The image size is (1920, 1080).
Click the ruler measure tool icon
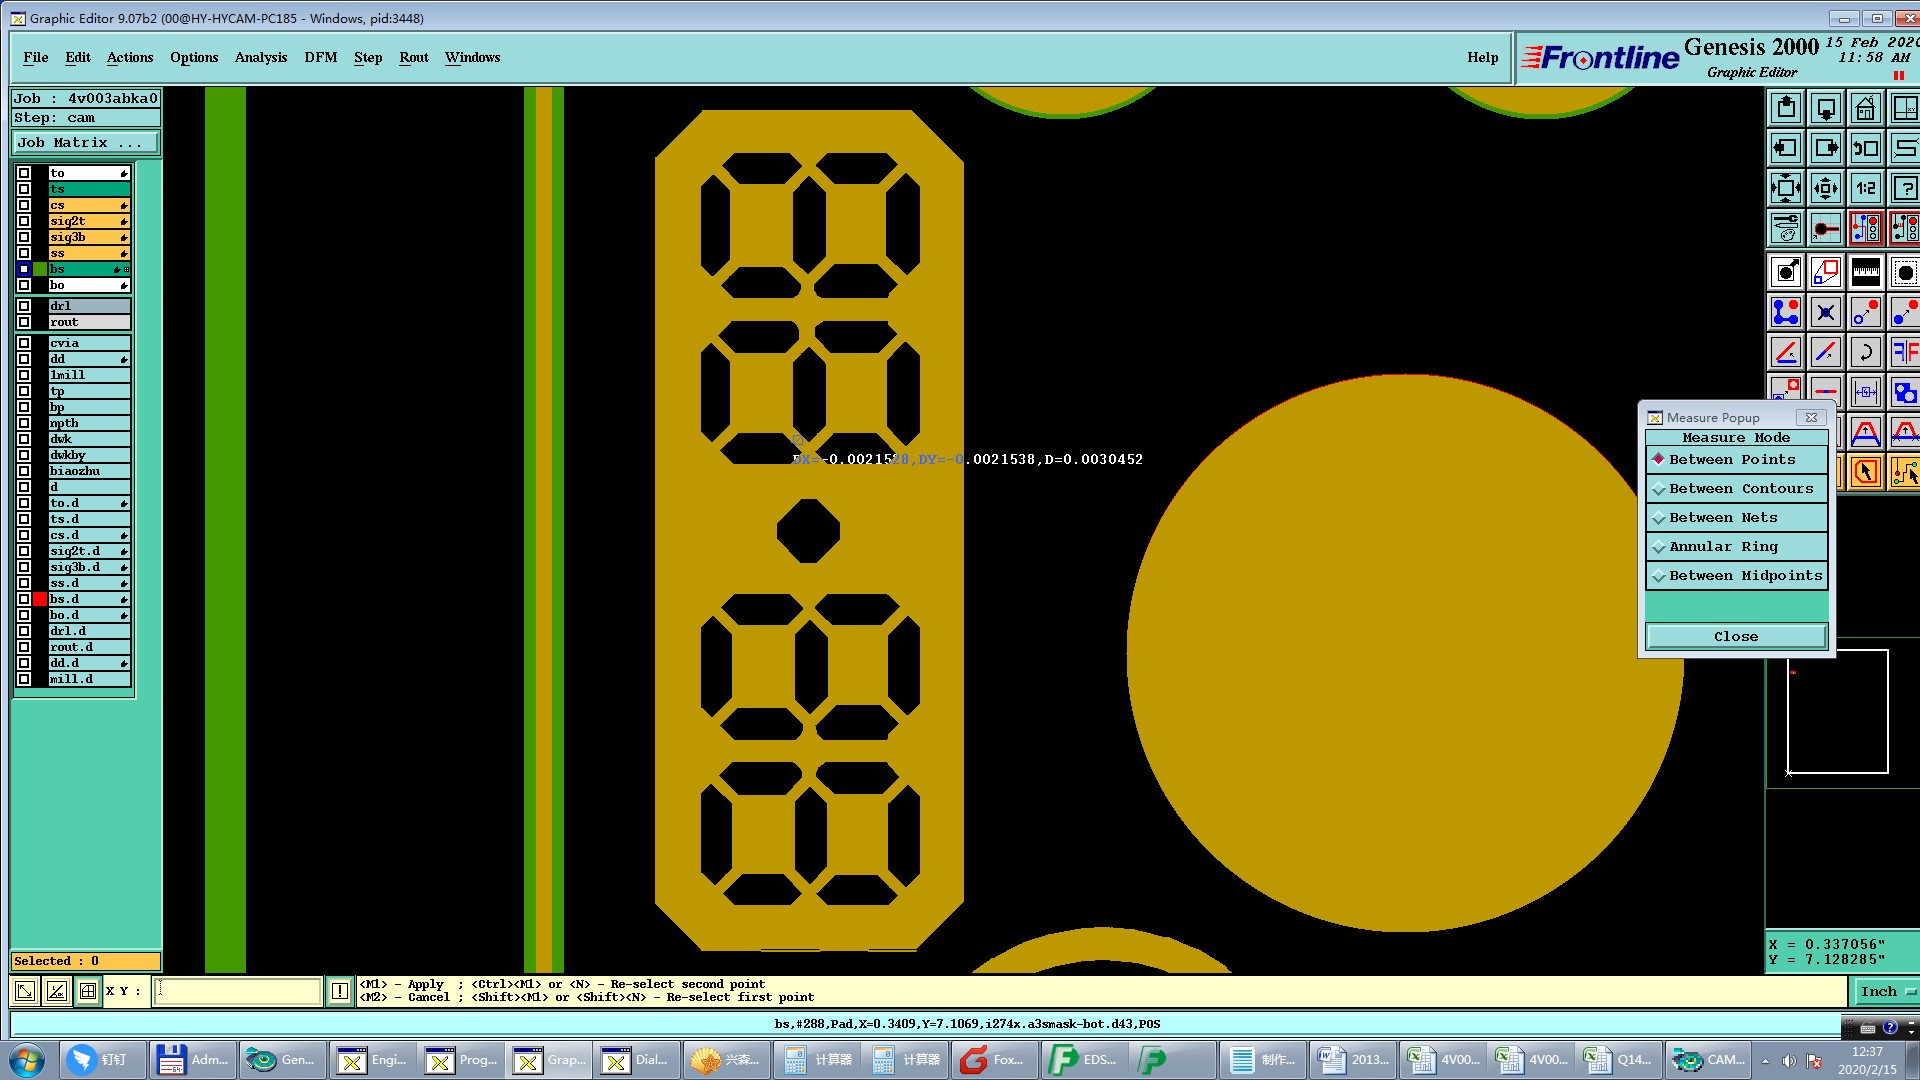pyautogui.click(x=1865, y=272)
